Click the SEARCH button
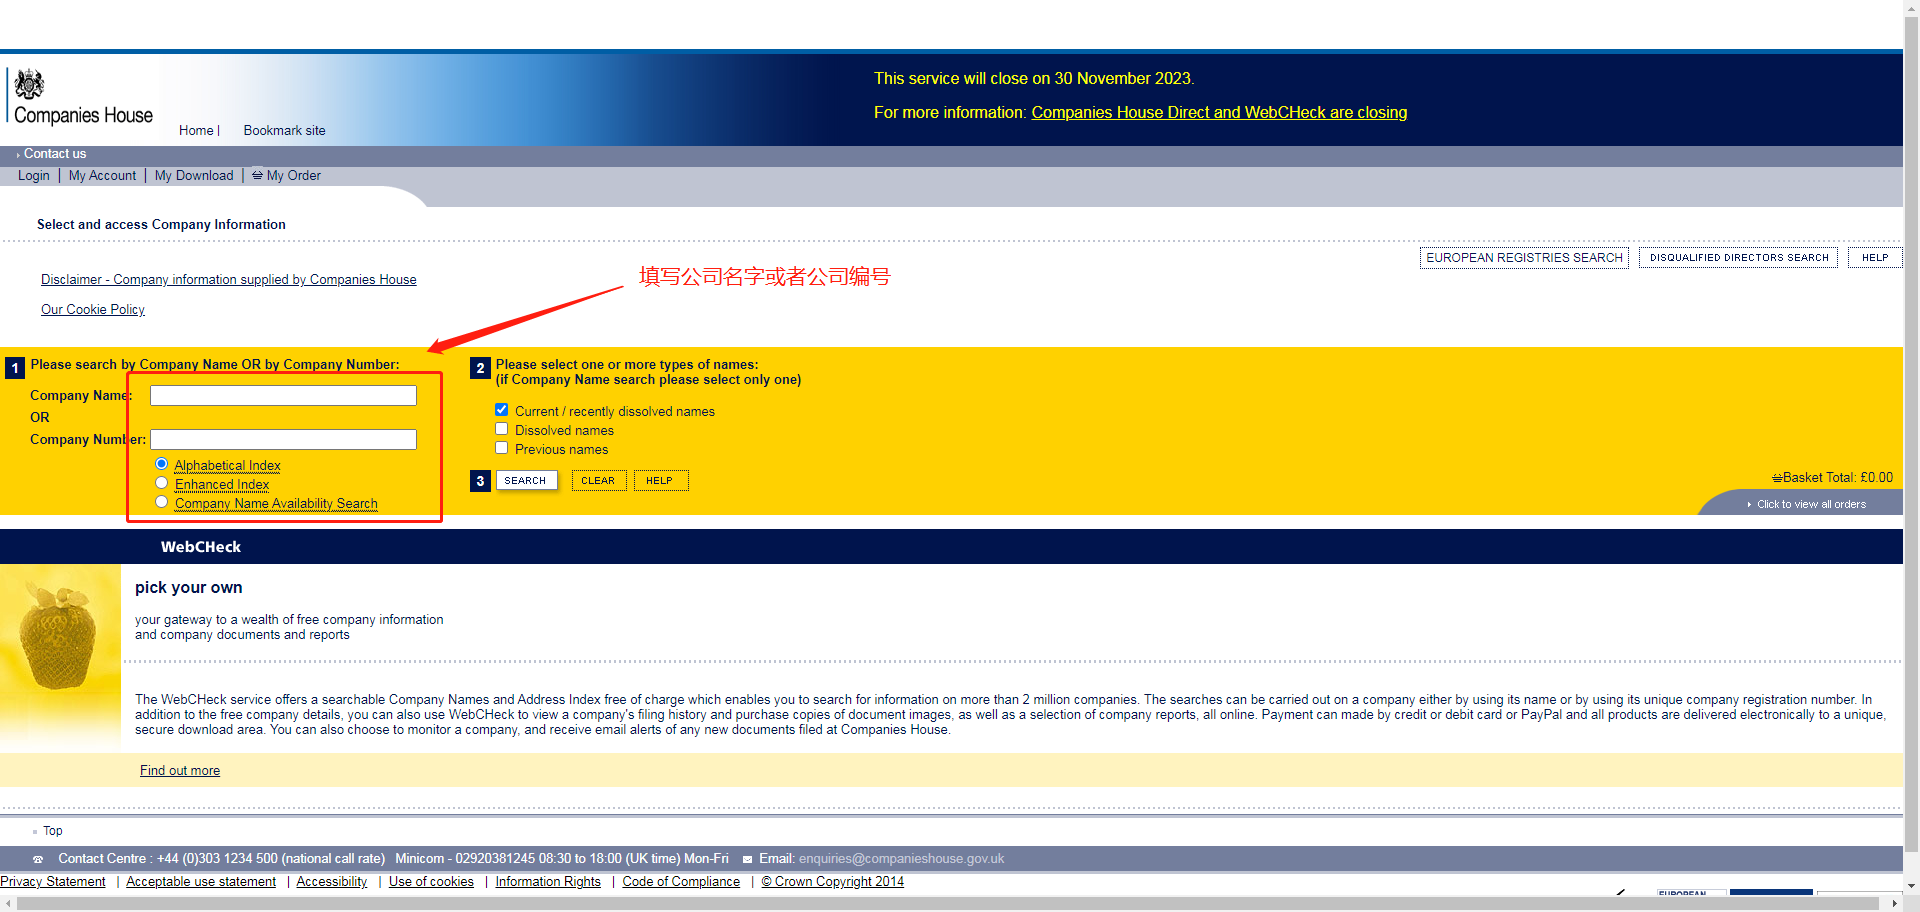1920x912 pixels. point(525,481)
